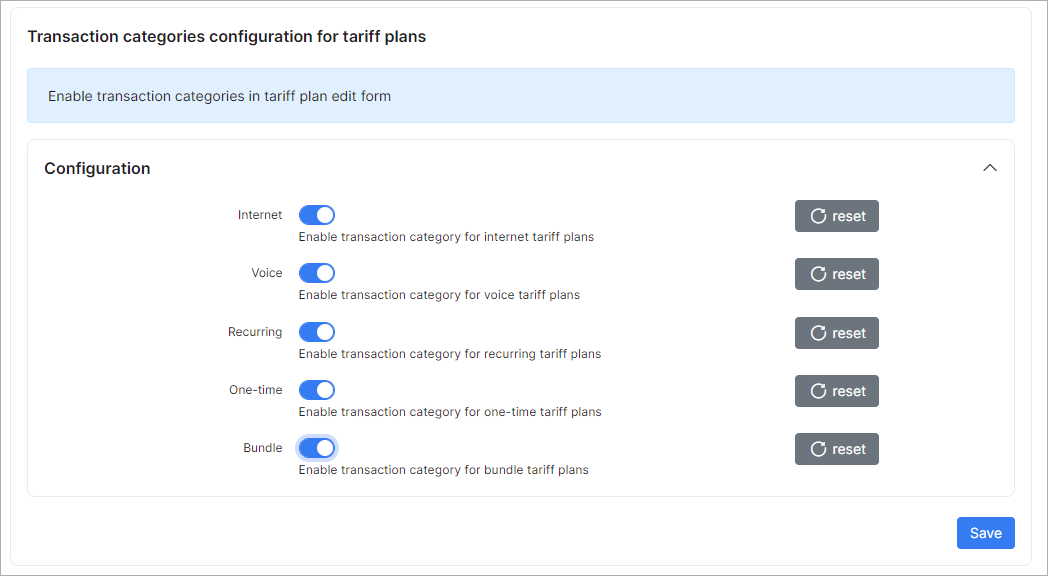Image resolution: width=1048 pixels, height=576 pixels.
Task: Click the Bundle field label
Action: click(263, 448)
